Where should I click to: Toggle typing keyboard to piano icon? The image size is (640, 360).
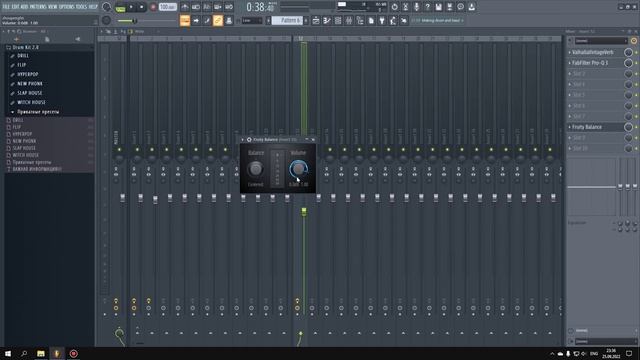pyautogui.click(x=185, y=20)
